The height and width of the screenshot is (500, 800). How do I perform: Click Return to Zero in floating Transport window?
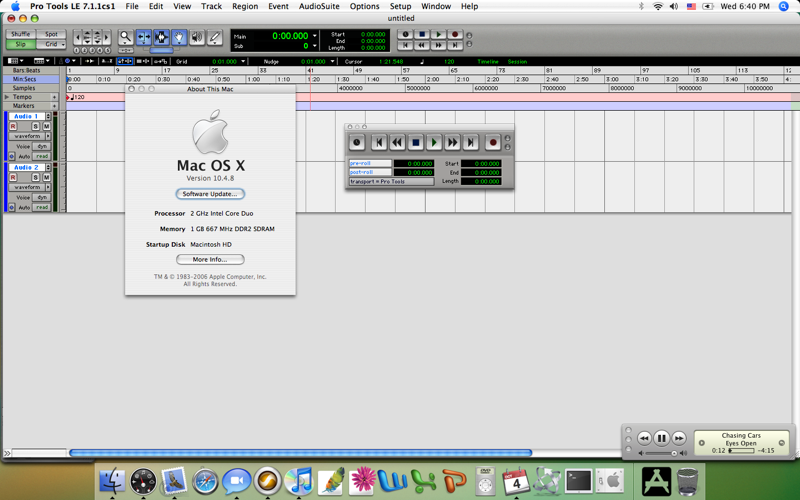[x=379, y=142]
